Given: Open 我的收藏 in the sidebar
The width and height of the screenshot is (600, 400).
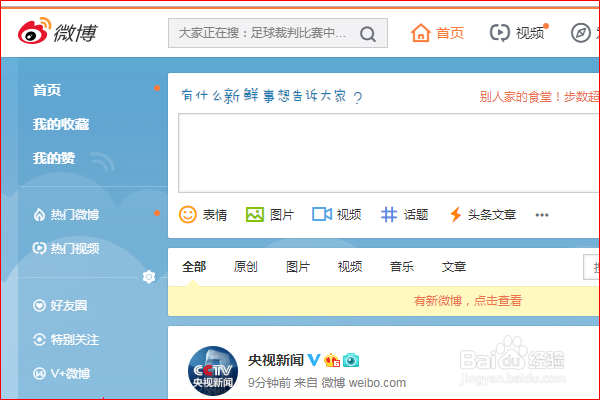Looking at the screenshot, I should (x=61, y=124).
